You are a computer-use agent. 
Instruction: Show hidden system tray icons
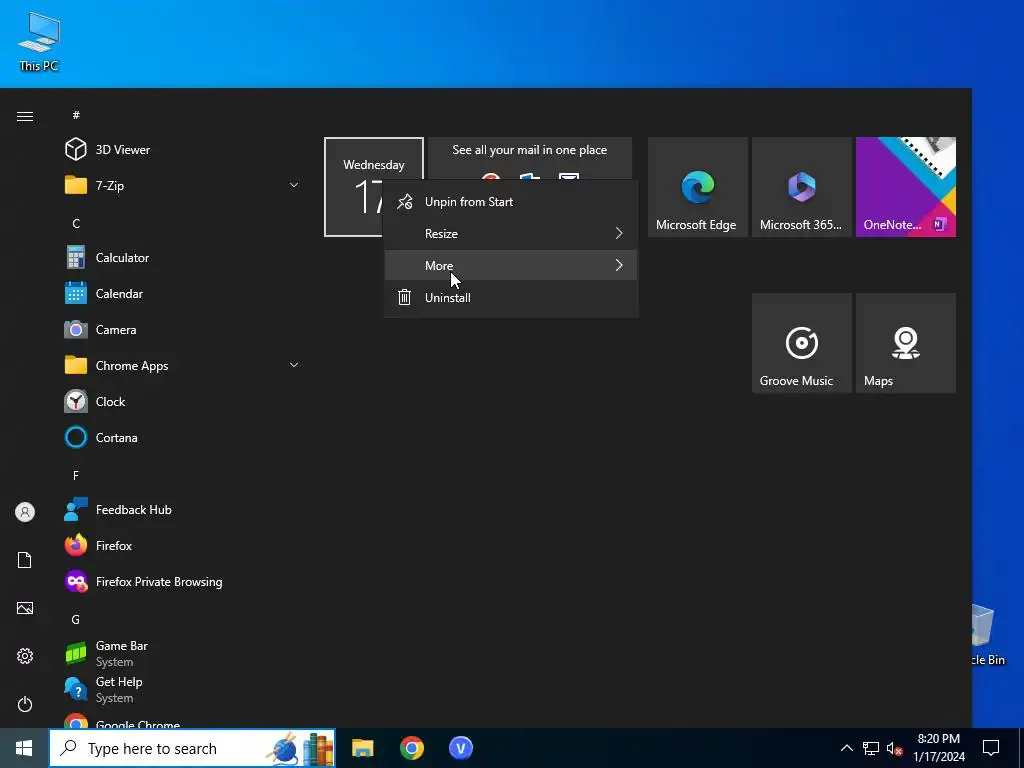[846, 748]
